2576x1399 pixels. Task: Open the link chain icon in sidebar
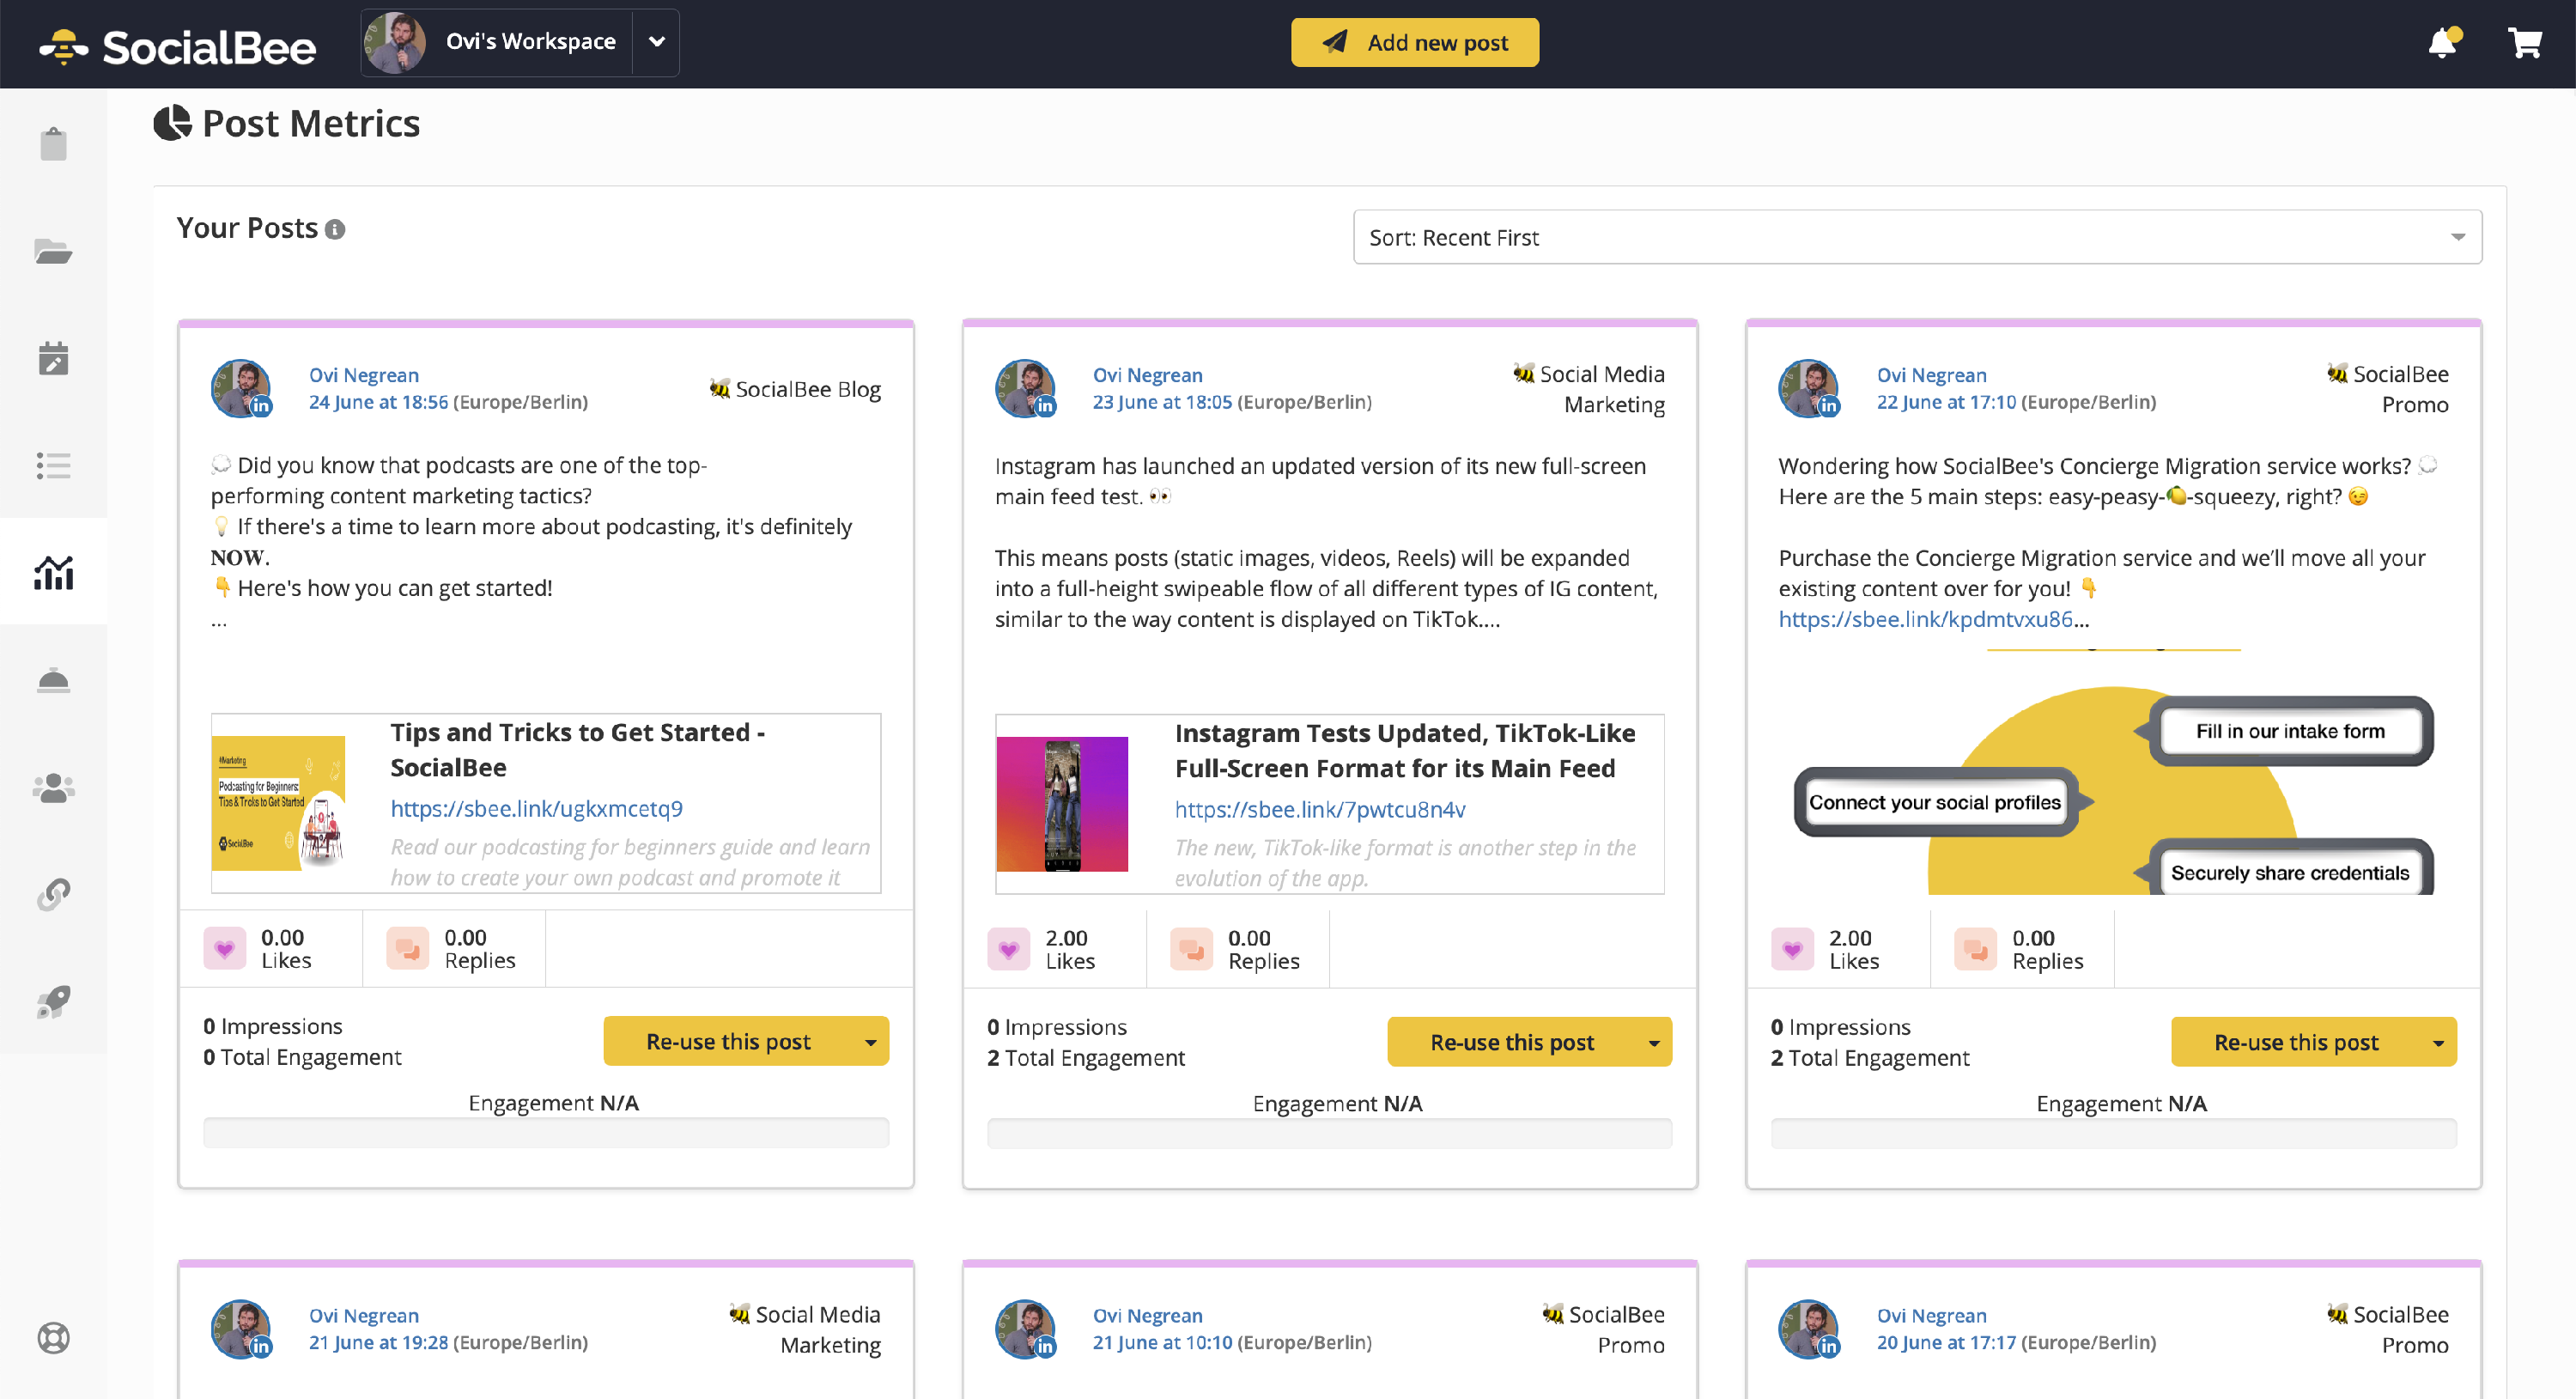pos(53,894)
